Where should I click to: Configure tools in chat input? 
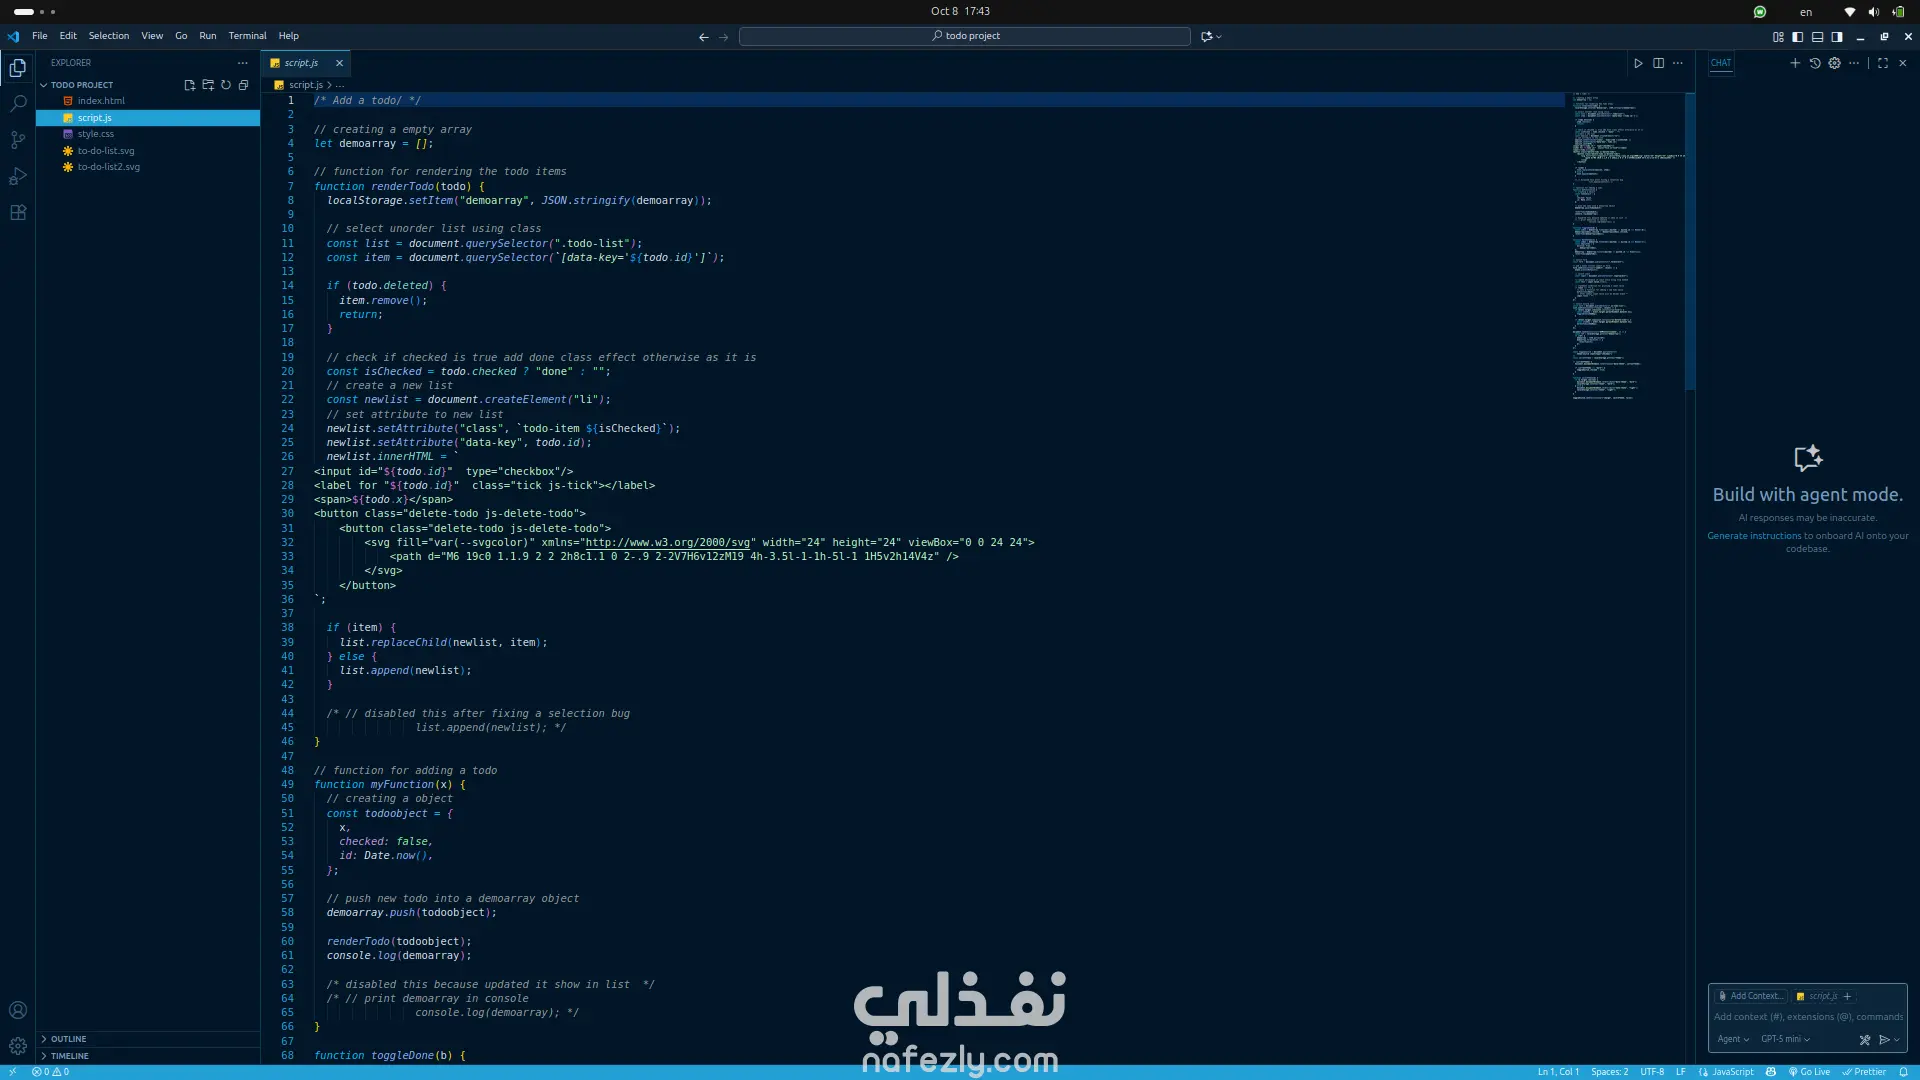tap(1864, 1040)
